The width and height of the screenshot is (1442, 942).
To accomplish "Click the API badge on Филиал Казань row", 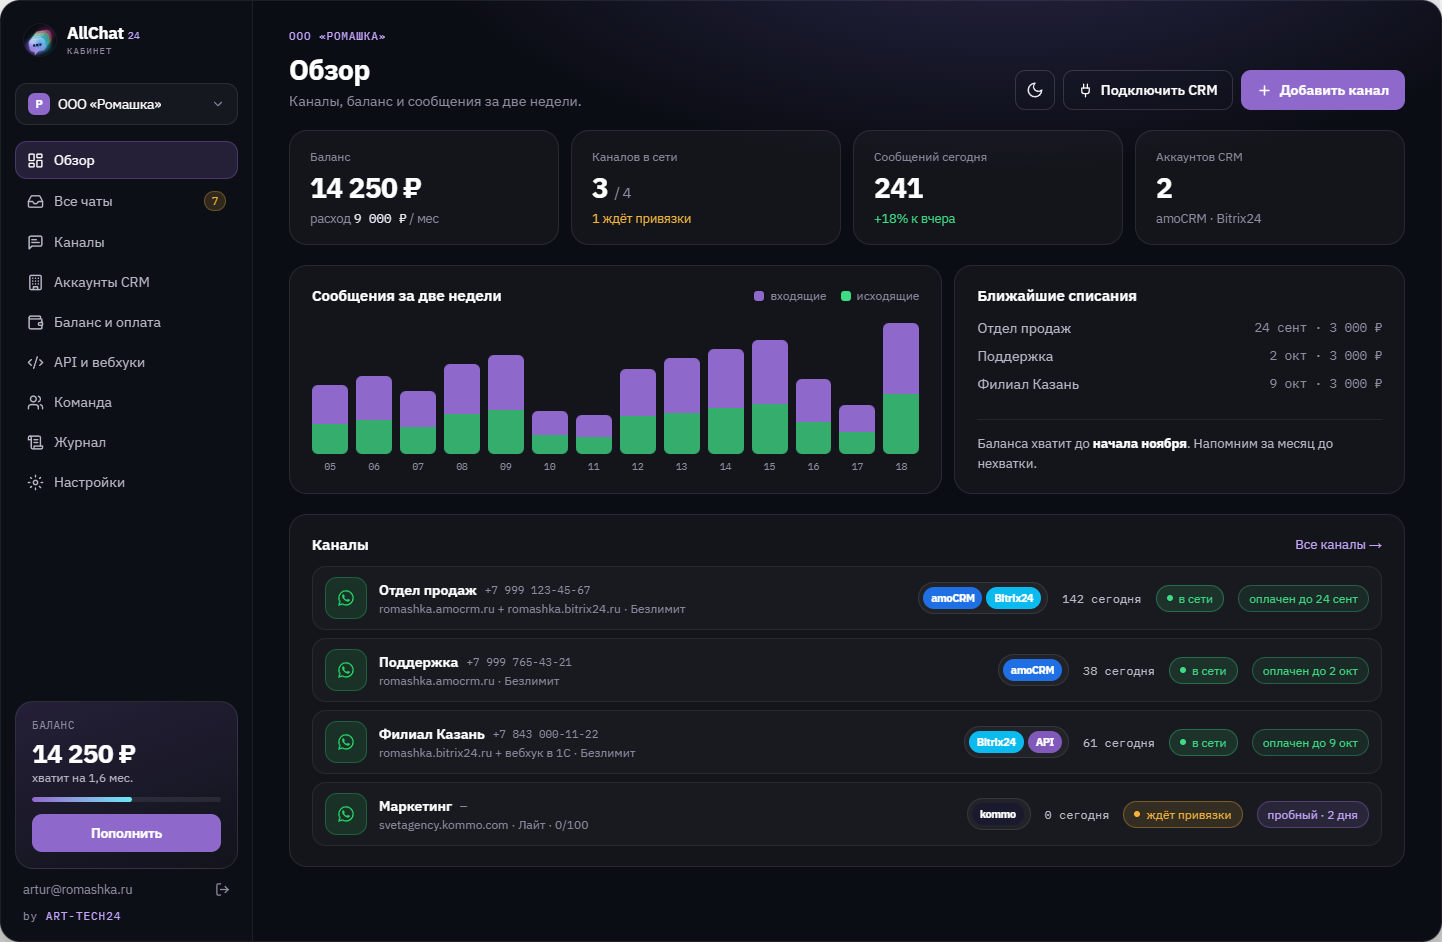I will [x=1045, y=742].
